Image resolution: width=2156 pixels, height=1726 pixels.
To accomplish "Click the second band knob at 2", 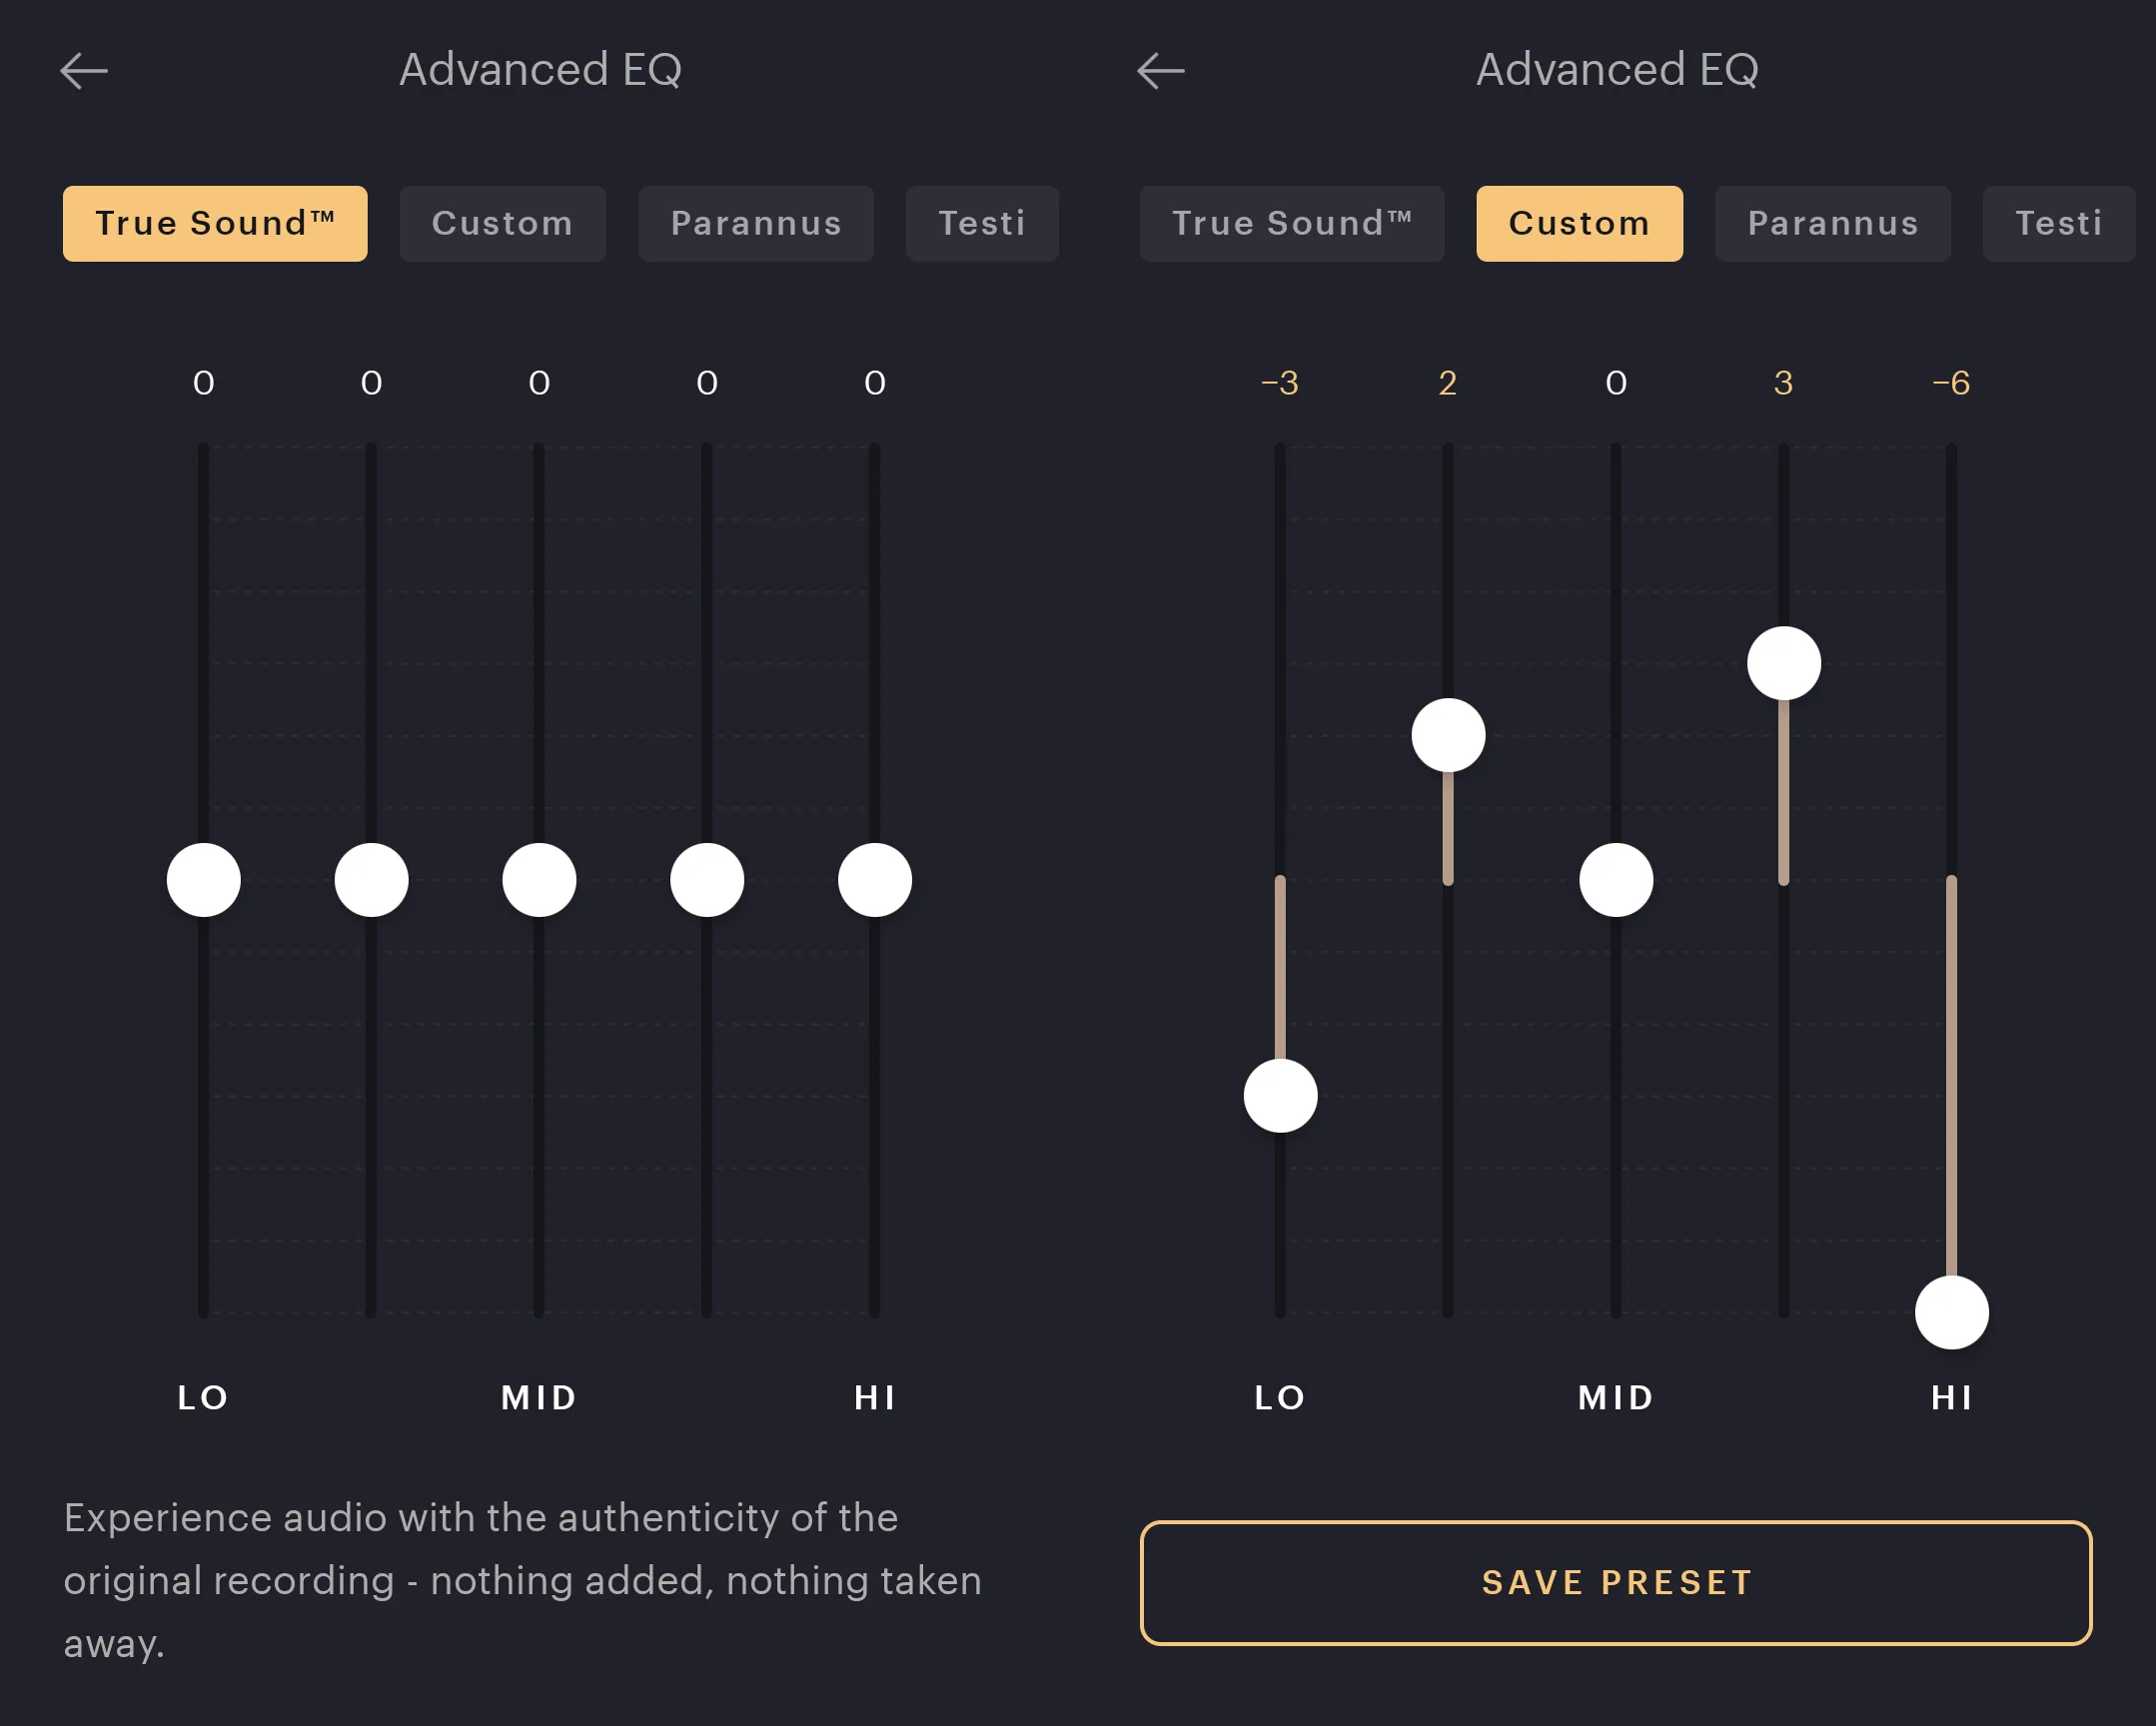I will point(1448,735).
